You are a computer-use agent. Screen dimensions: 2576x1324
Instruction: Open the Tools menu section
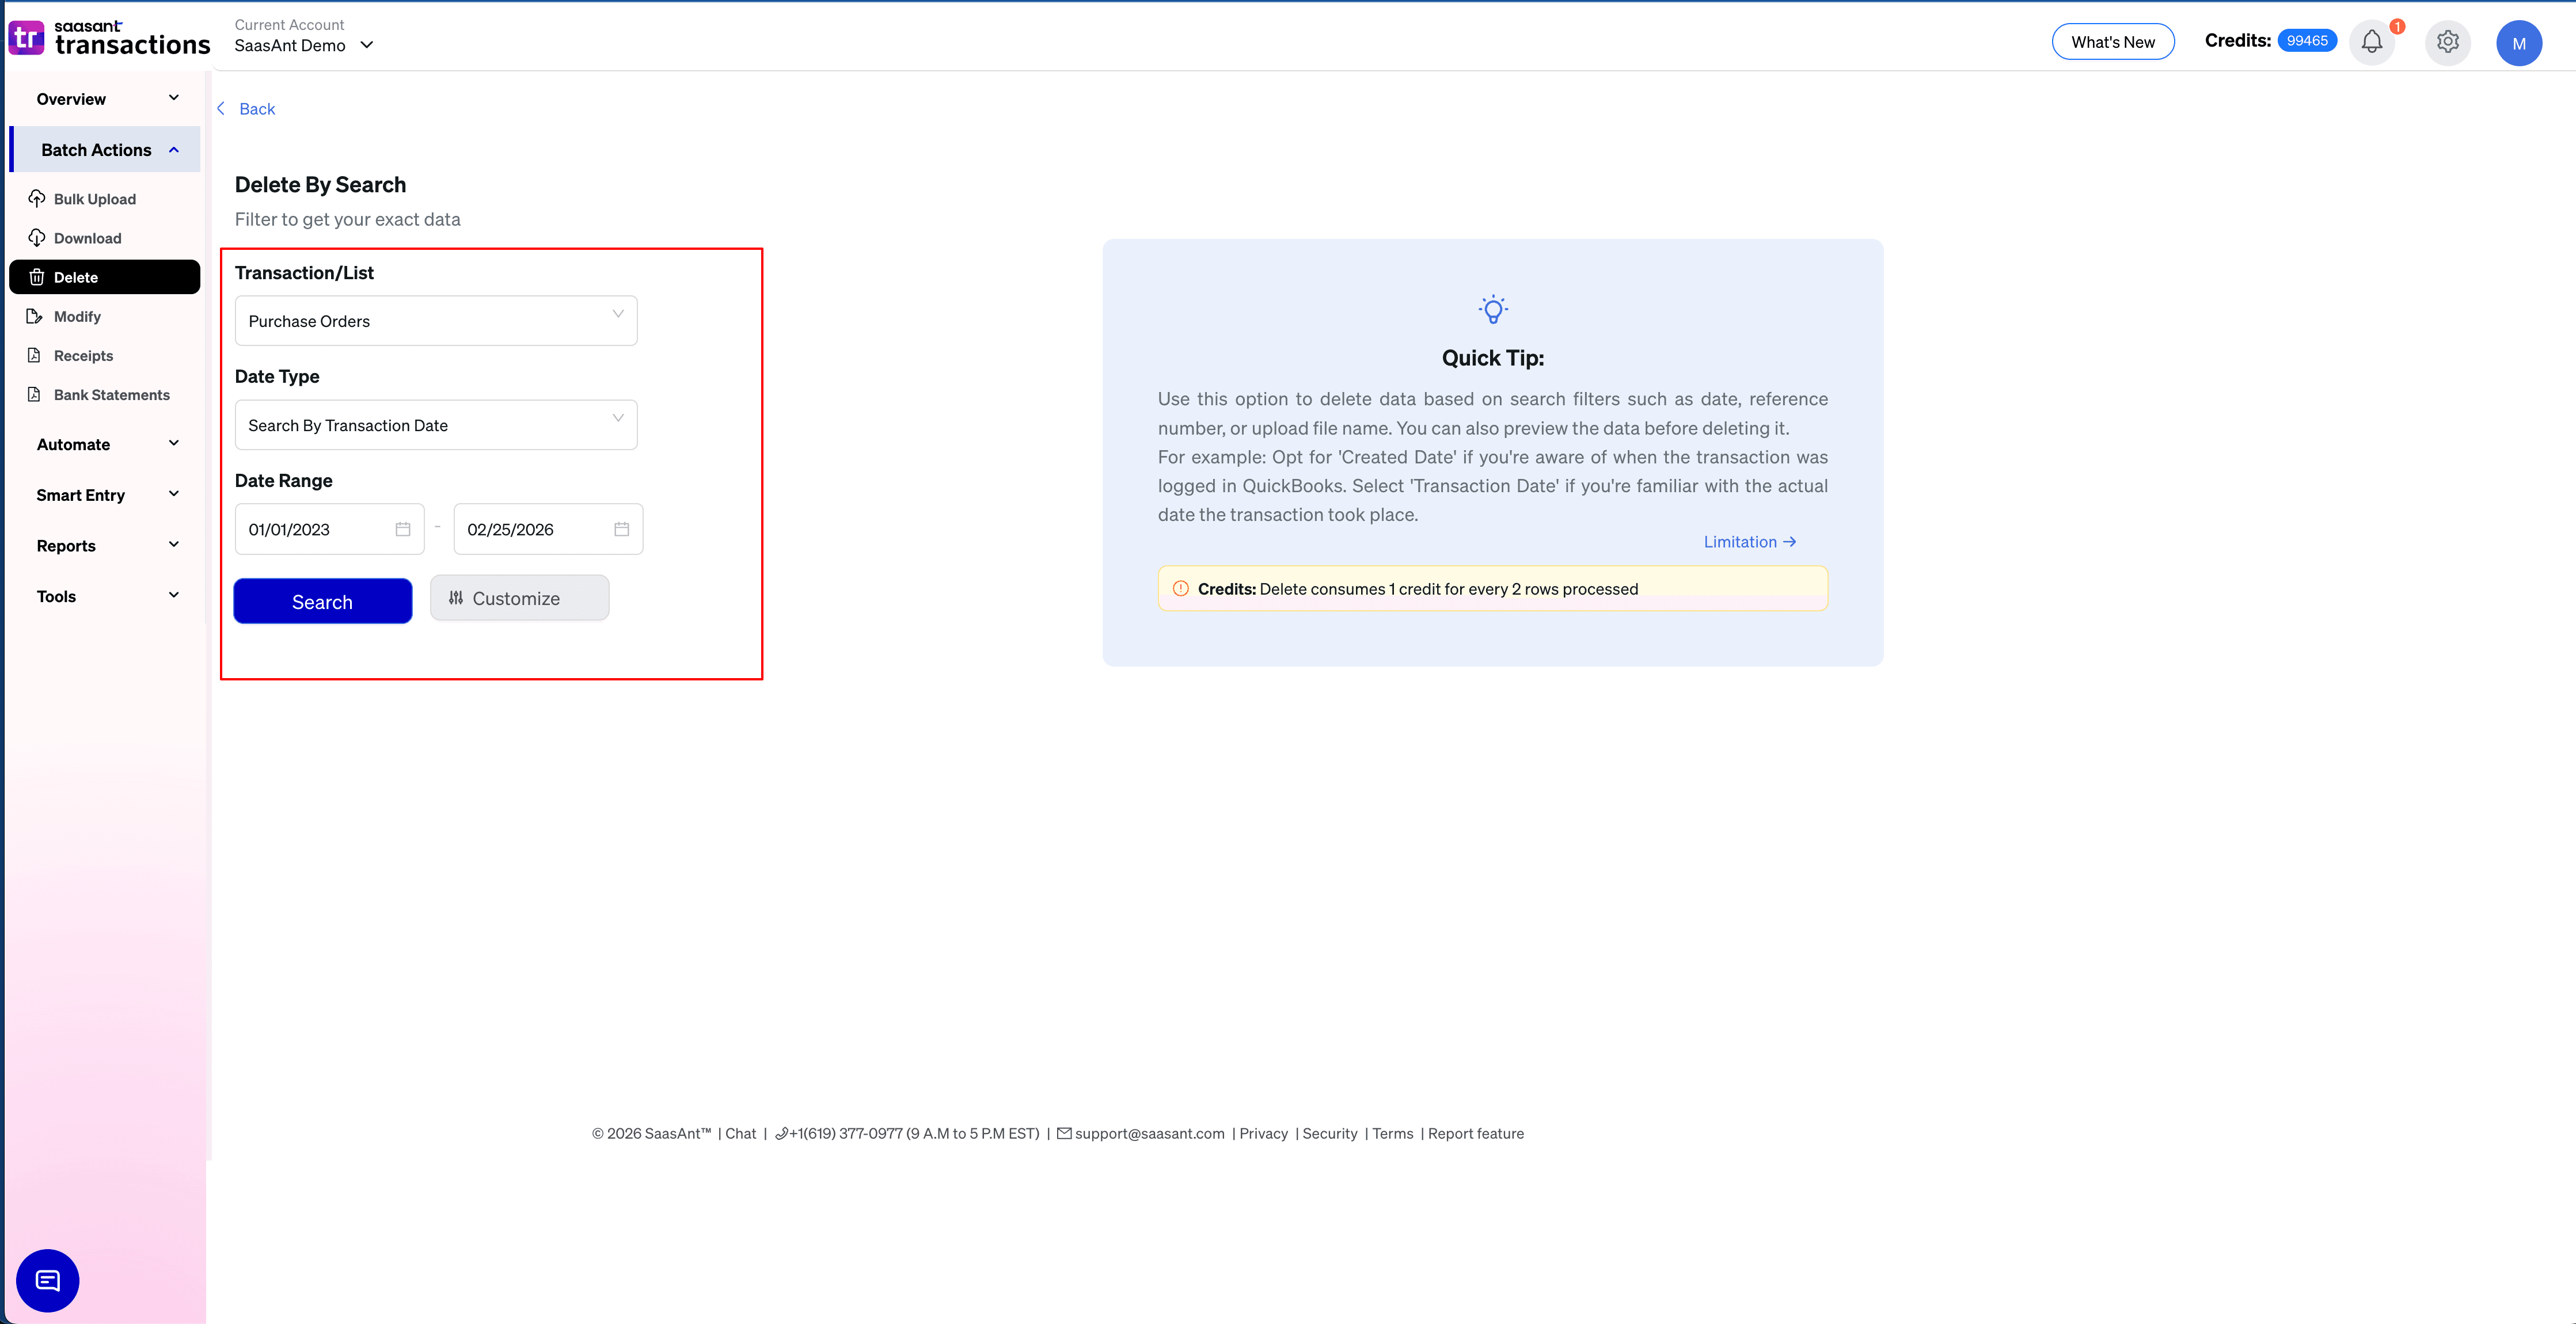[x=105, y=596]
